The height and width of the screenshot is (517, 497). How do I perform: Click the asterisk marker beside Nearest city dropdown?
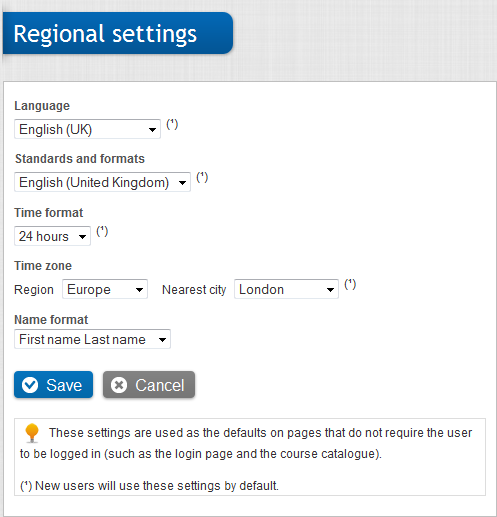(350, 284)
